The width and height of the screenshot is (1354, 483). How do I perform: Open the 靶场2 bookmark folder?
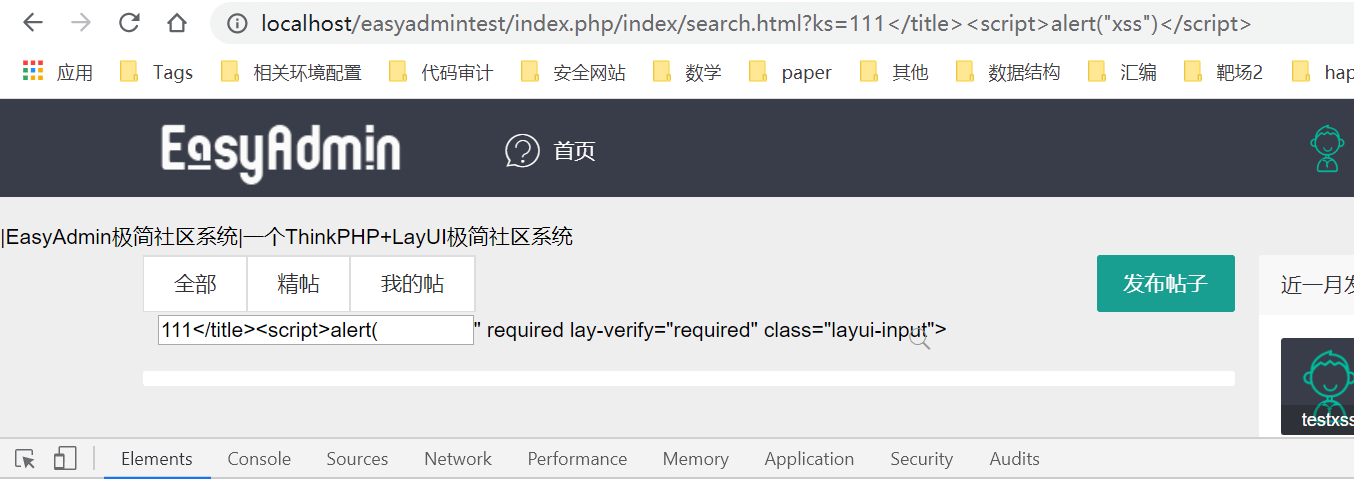pyautogui.click(x=1223, y=72)
